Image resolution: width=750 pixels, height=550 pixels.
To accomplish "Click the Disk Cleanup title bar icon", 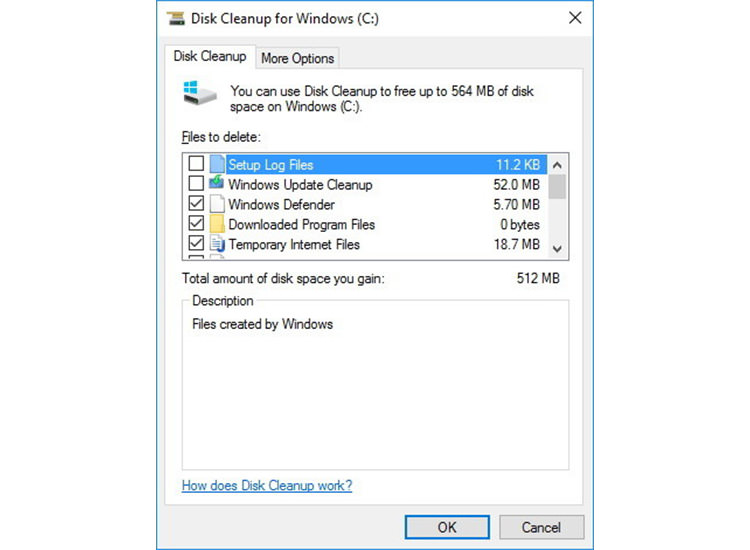I will [x=178, y=18].
